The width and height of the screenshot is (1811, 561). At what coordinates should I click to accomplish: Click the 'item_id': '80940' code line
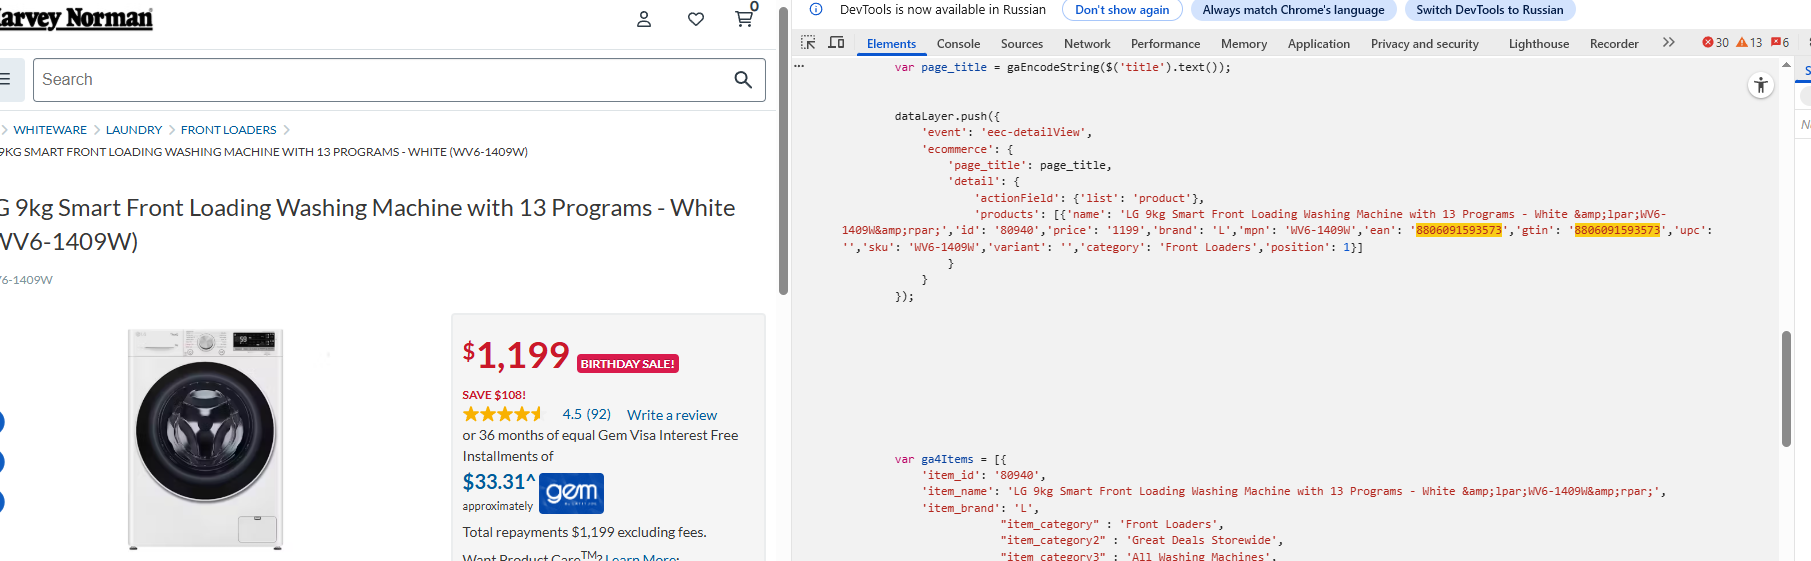point(982,476)
